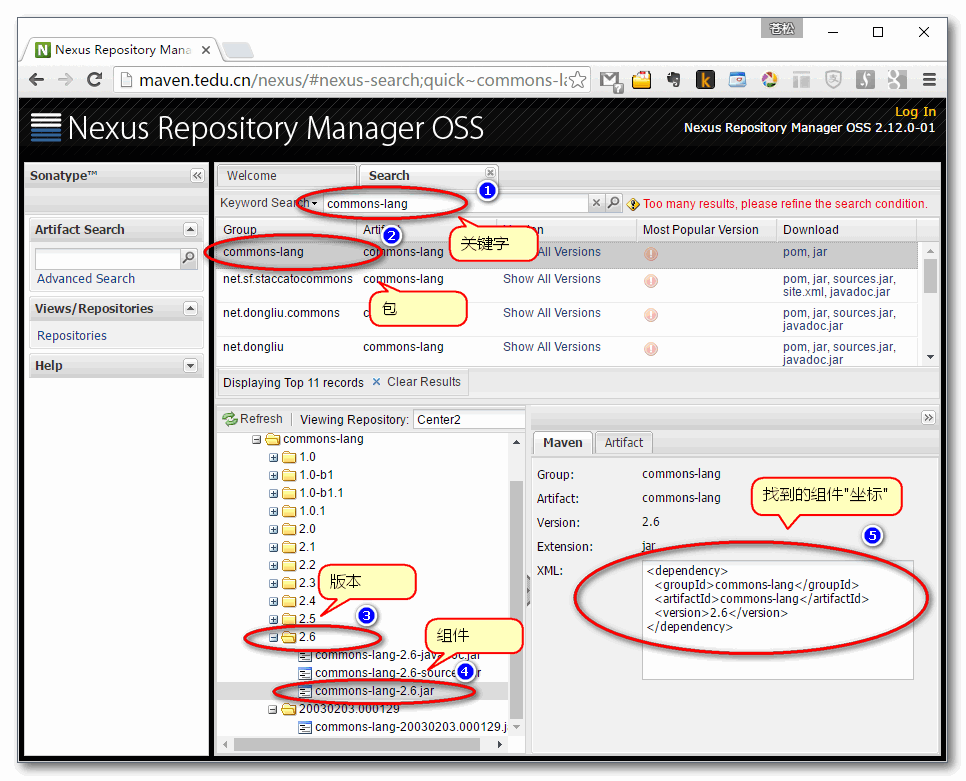Click the Viewing Repository Center2 field

(x=469, y=419)
